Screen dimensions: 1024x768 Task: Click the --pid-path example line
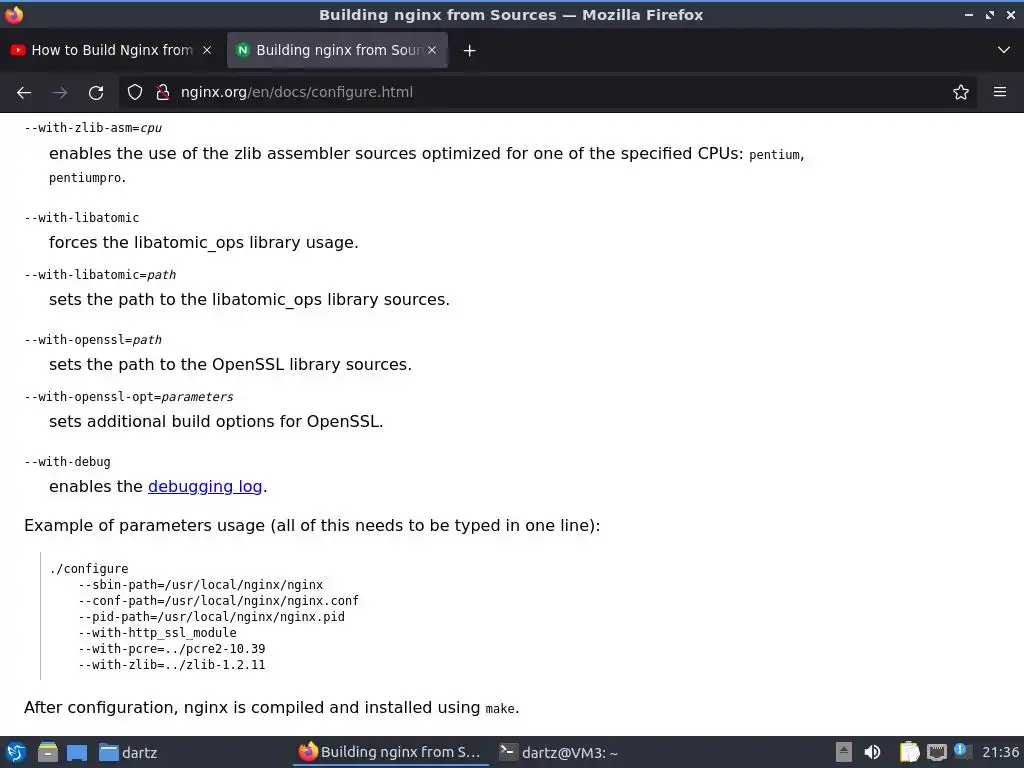(212, 617)
